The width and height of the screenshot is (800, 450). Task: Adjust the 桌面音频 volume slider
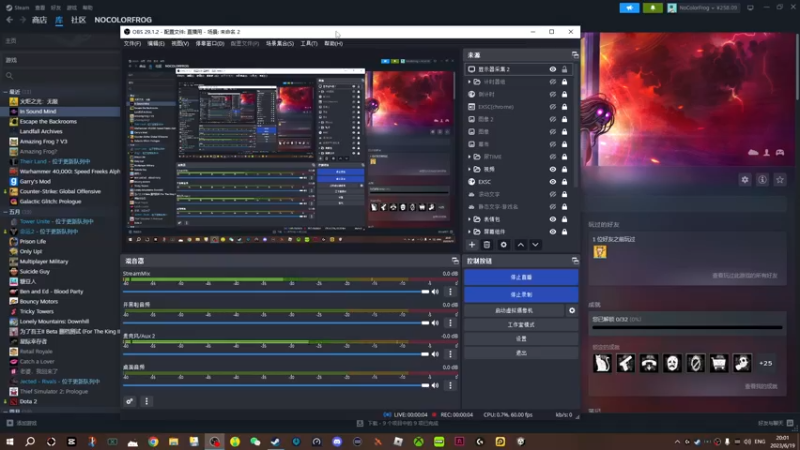pos(276,385)
